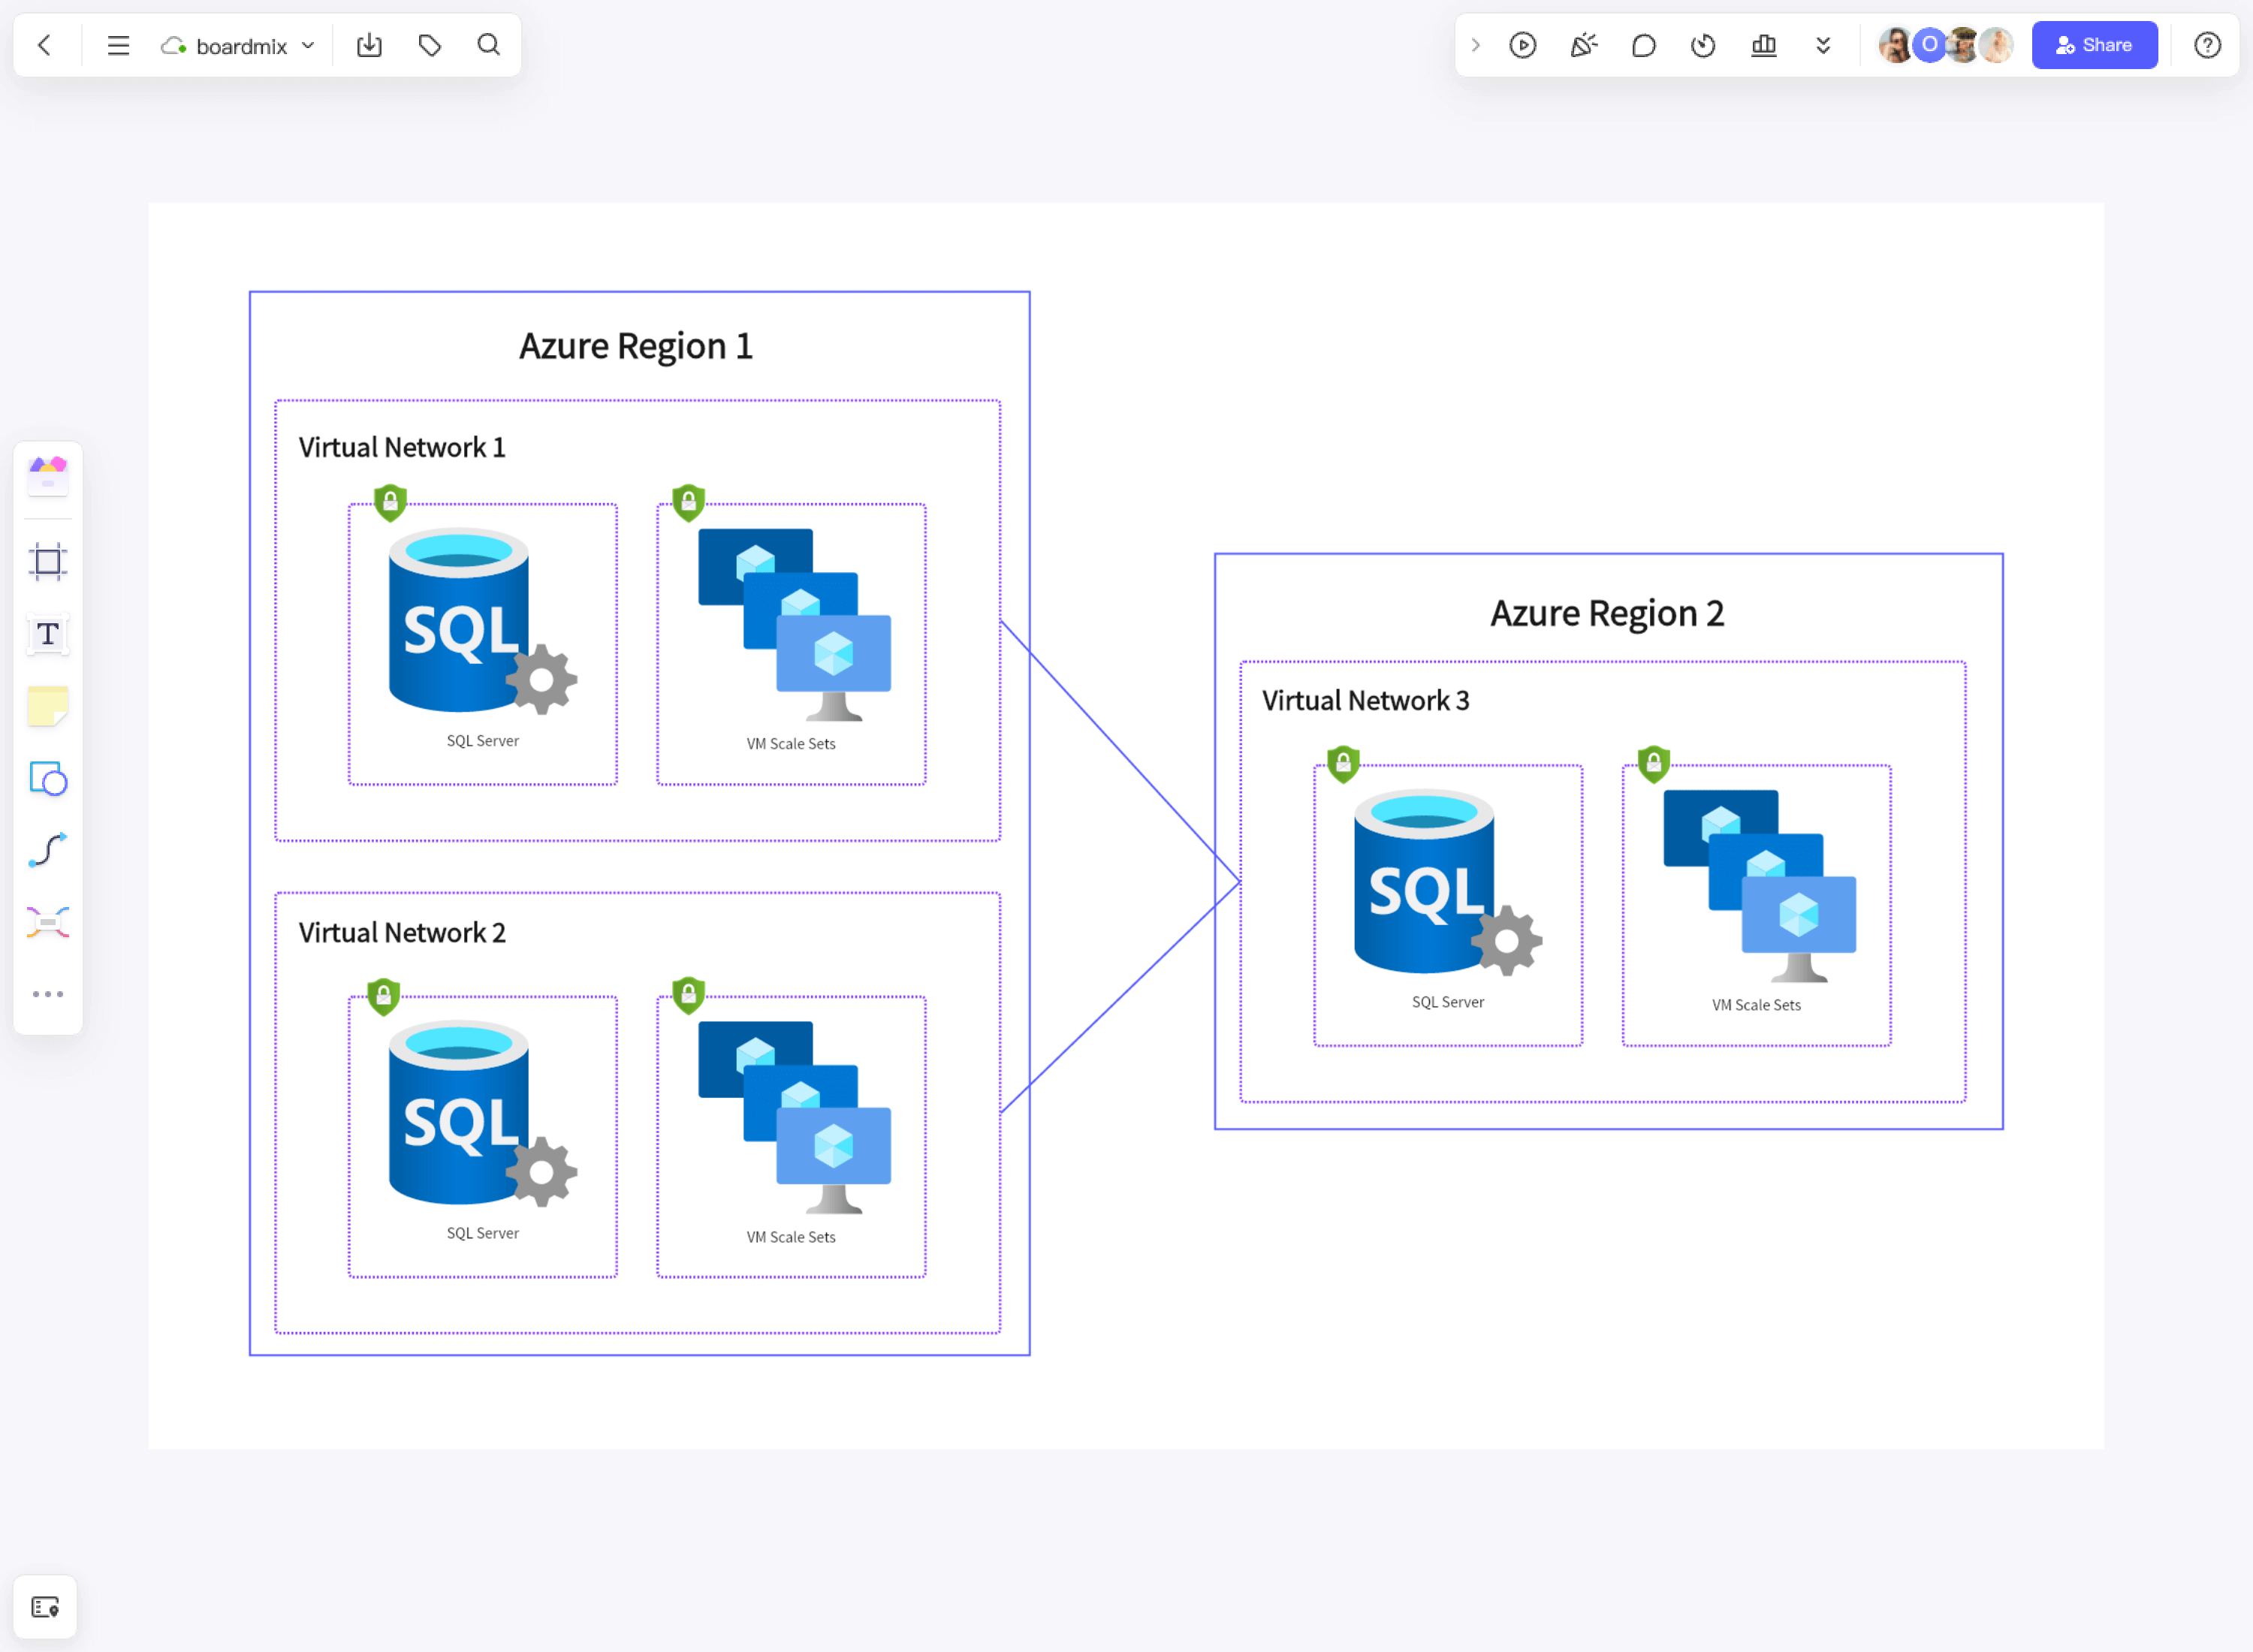The height and width of the screenshot is (1652, 2253).
Task: Click VM Scale Sets icon in Virtual Network 3
Action: pyautogui.click(x=1760, y=886)
